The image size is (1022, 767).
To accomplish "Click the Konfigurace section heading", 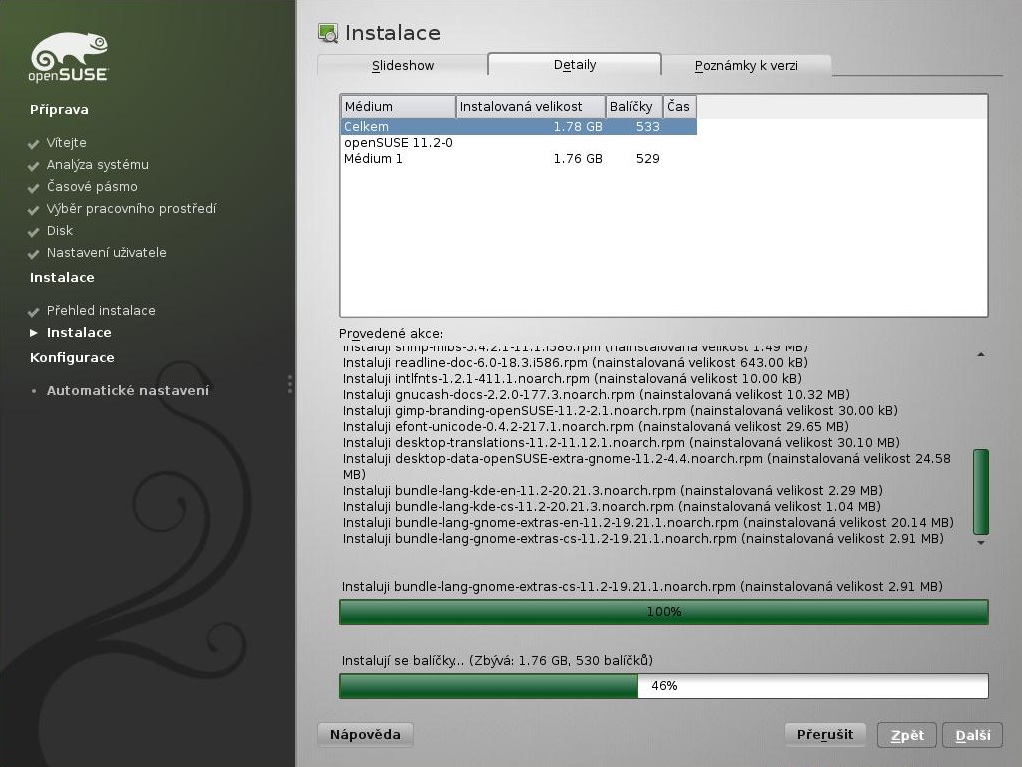I will [72, 358].
